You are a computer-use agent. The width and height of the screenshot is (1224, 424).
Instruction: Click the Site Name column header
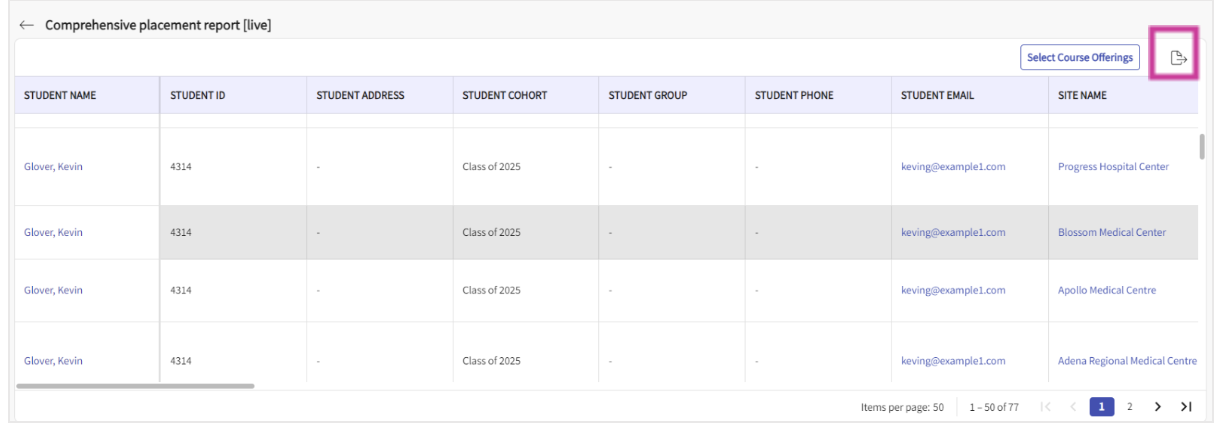[x=1084, y=96]
